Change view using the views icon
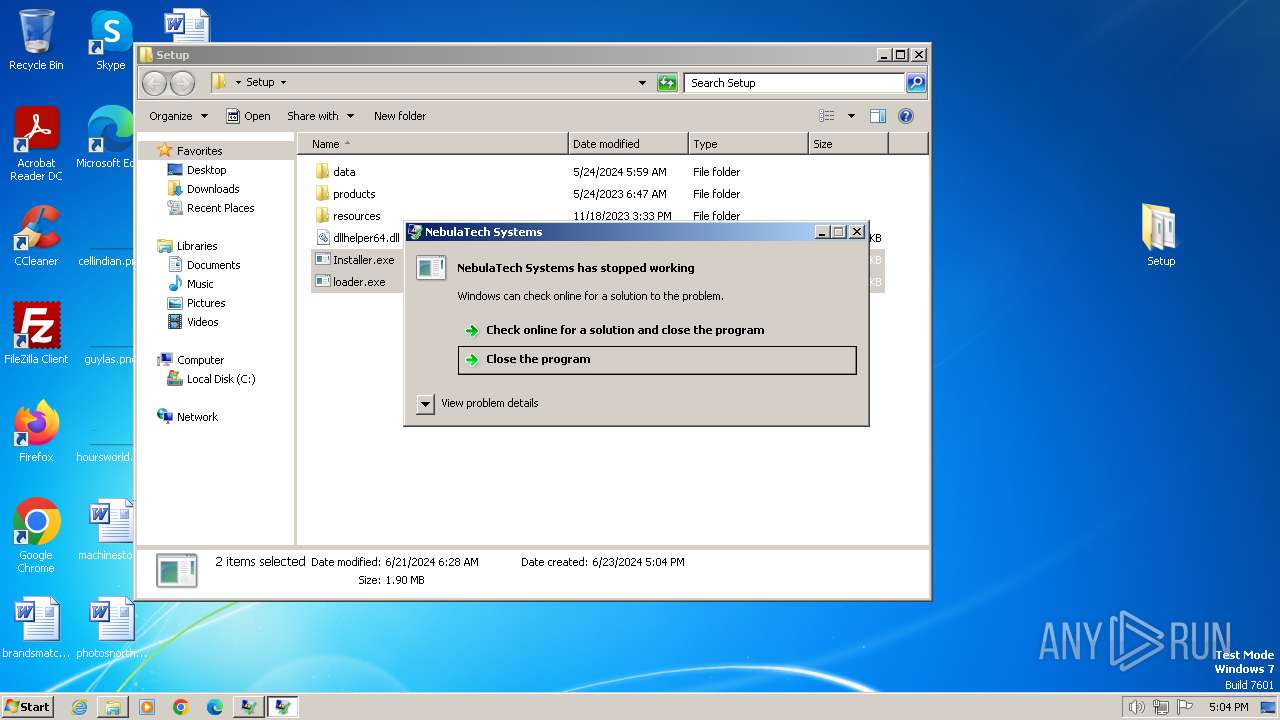Screen dimensions: 1280x720 [827, 116]
